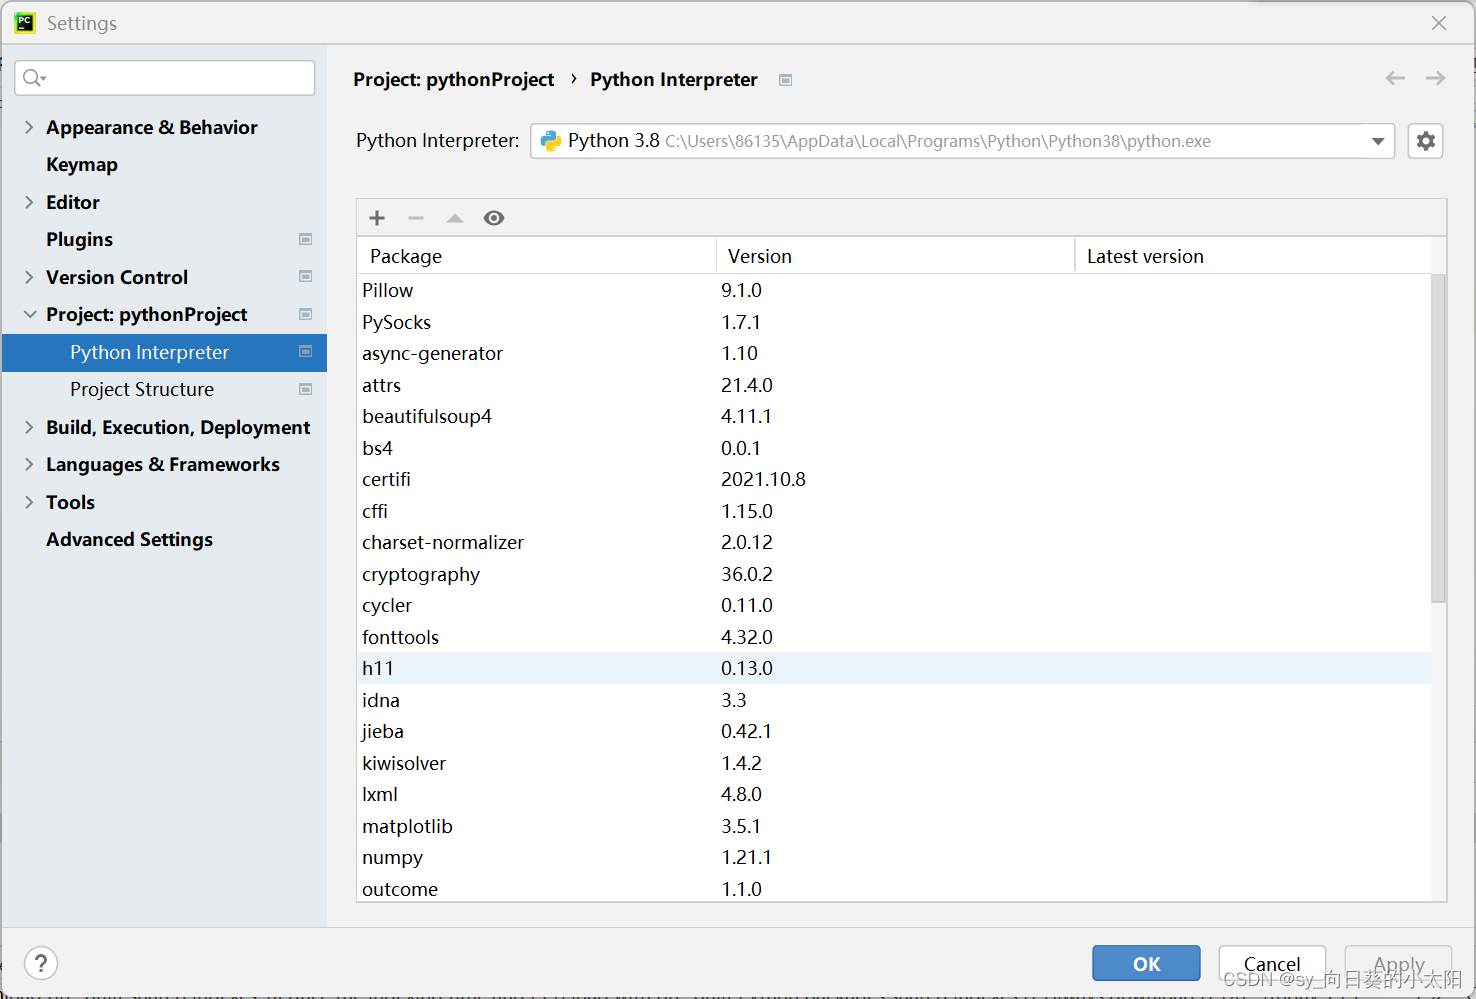Image resolution: width=1476 pixels, height=999 pixels.
Task: Select the beautifulsoup4 package row
Action: 894,416
